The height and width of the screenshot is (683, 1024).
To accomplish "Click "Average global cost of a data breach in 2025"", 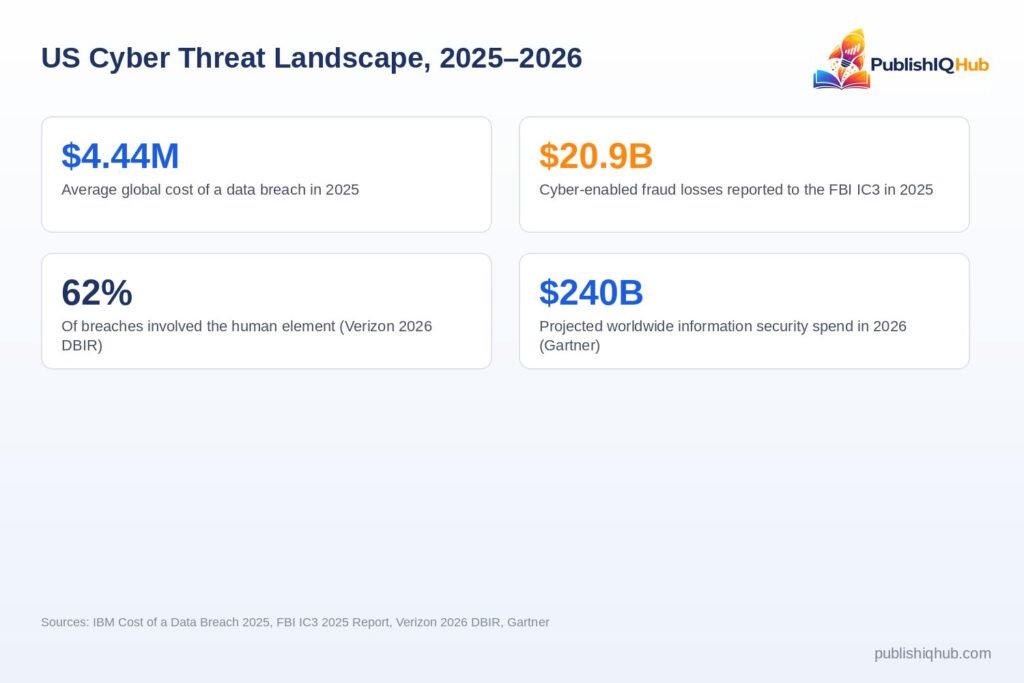I will [210, 189].
